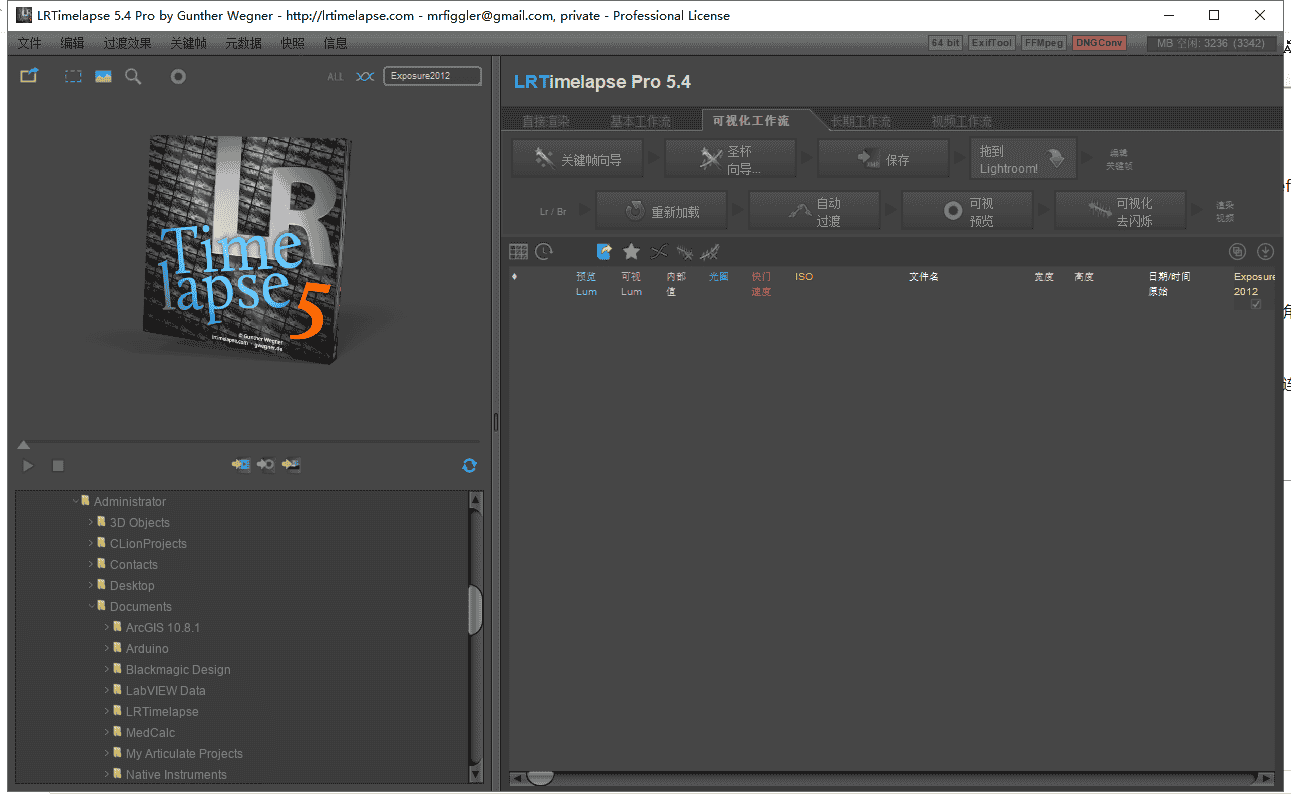
Task: Open the 信息 menu
Action: (x=335, y=43)
